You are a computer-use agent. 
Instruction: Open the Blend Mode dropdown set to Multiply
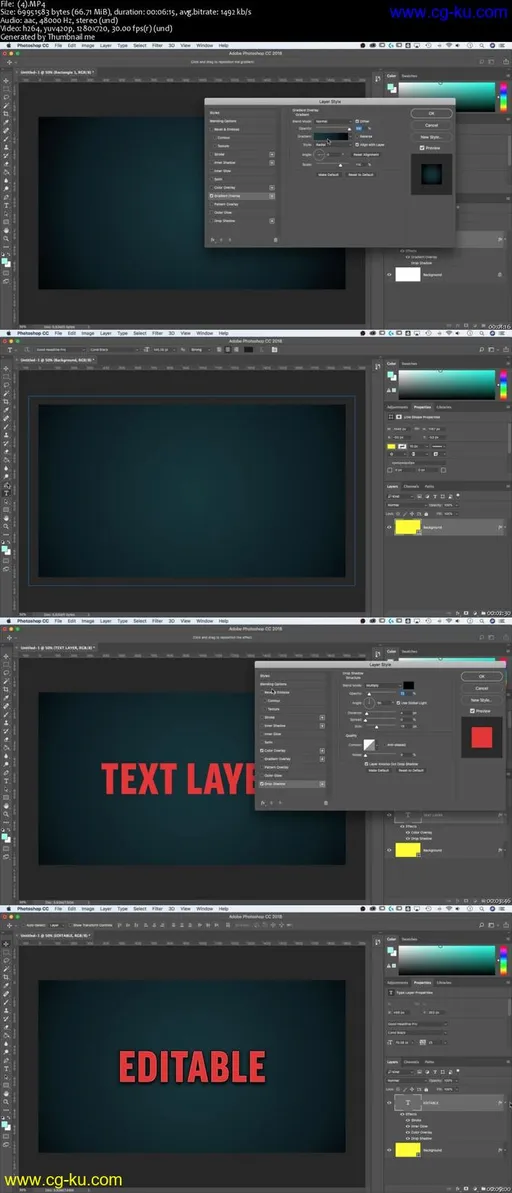[383, 686]
